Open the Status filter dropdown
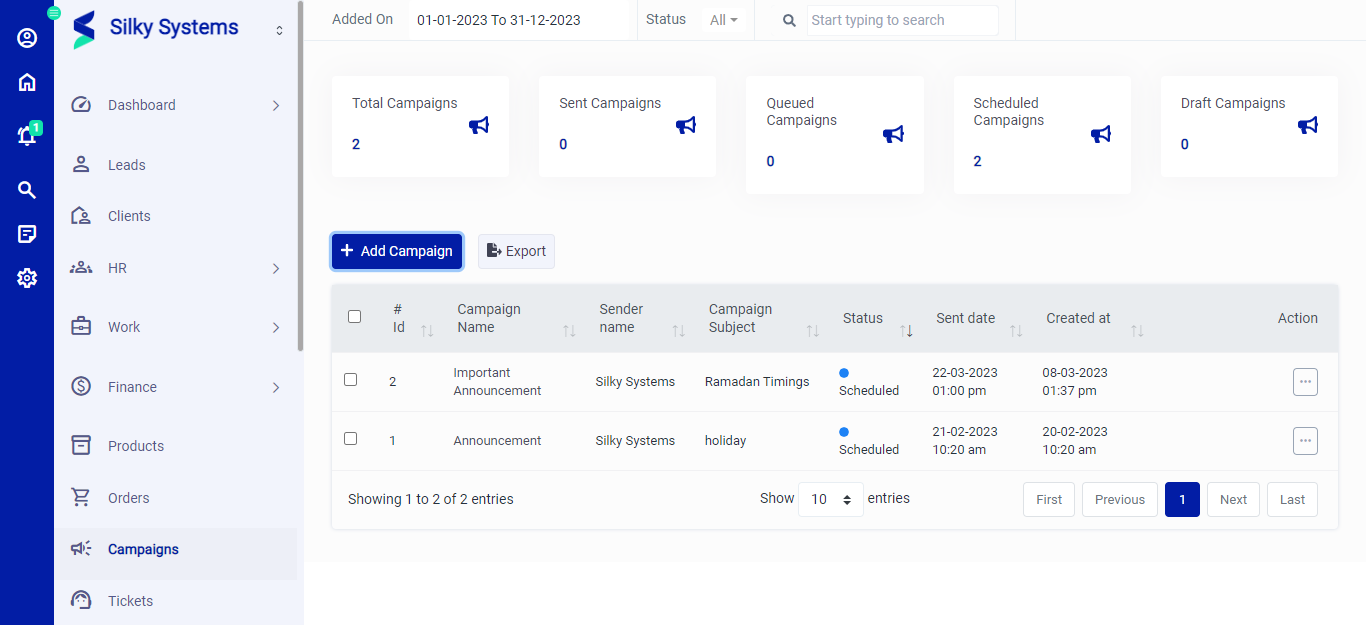The image size is (1366, 625). [723, 19]
